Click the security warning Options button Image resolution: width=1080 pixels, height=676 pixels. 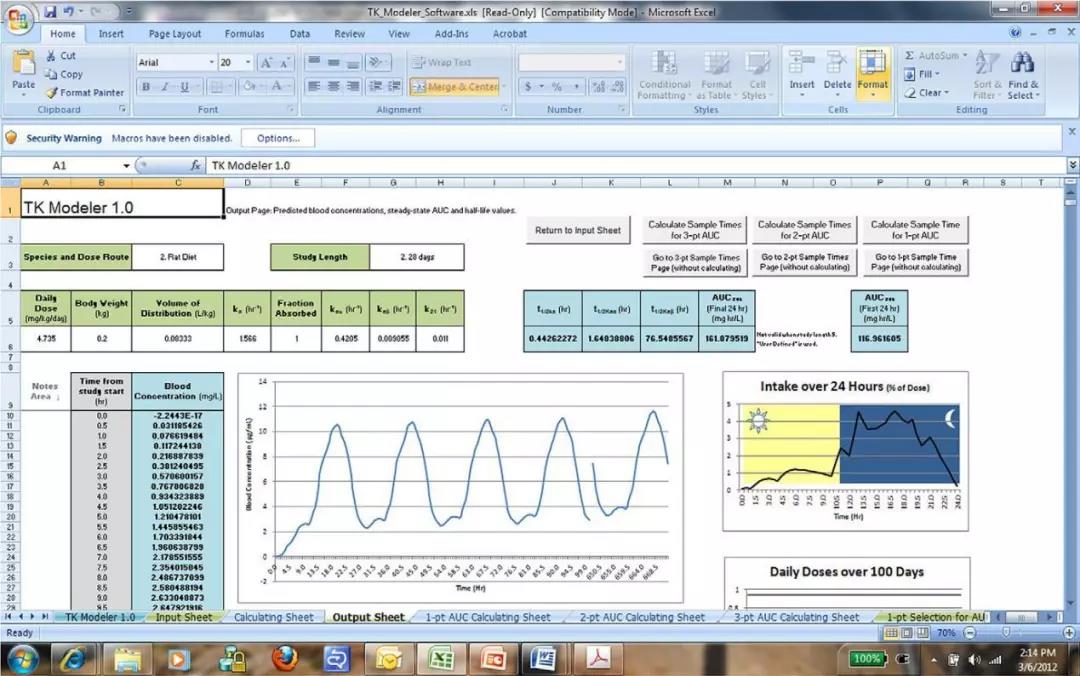pos(278,138)
